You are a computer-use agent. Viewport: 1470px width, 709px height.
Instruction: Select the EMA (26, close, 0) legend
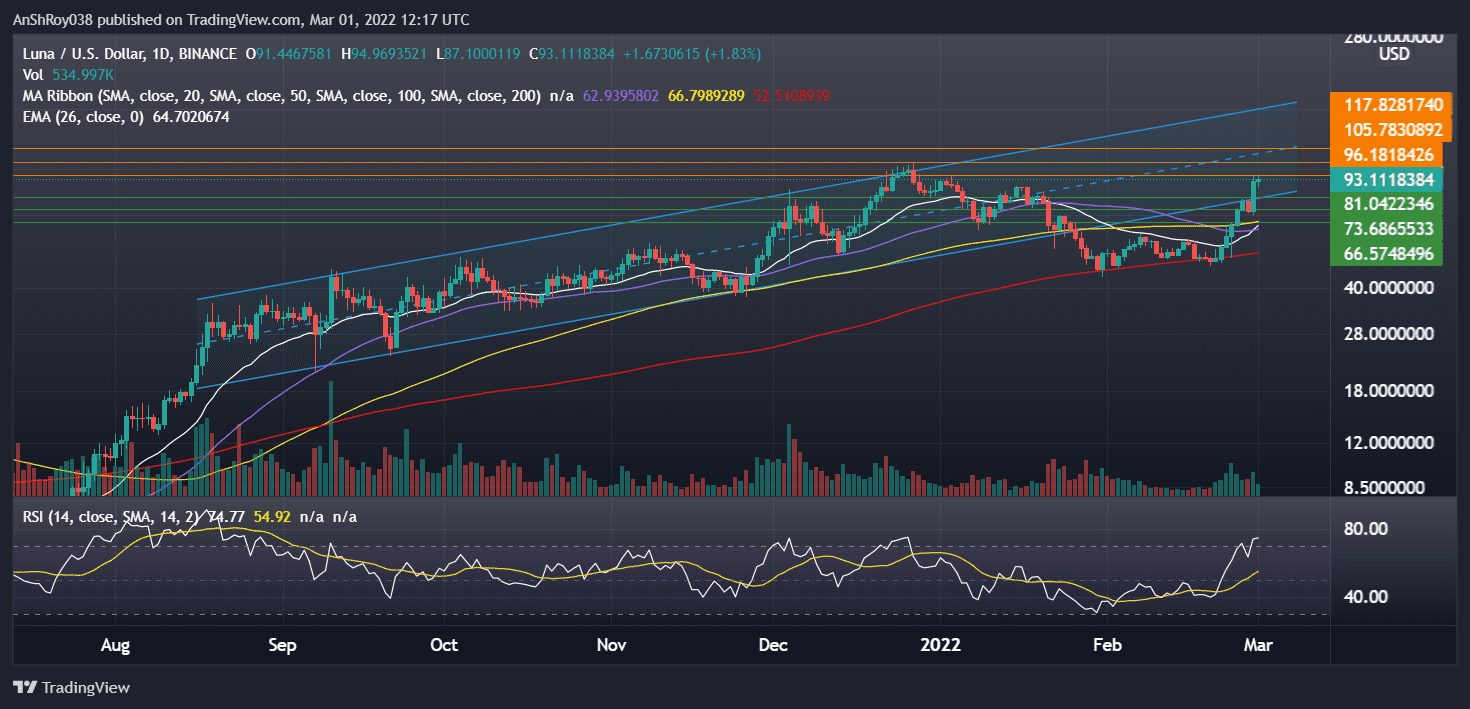(85, 116)
